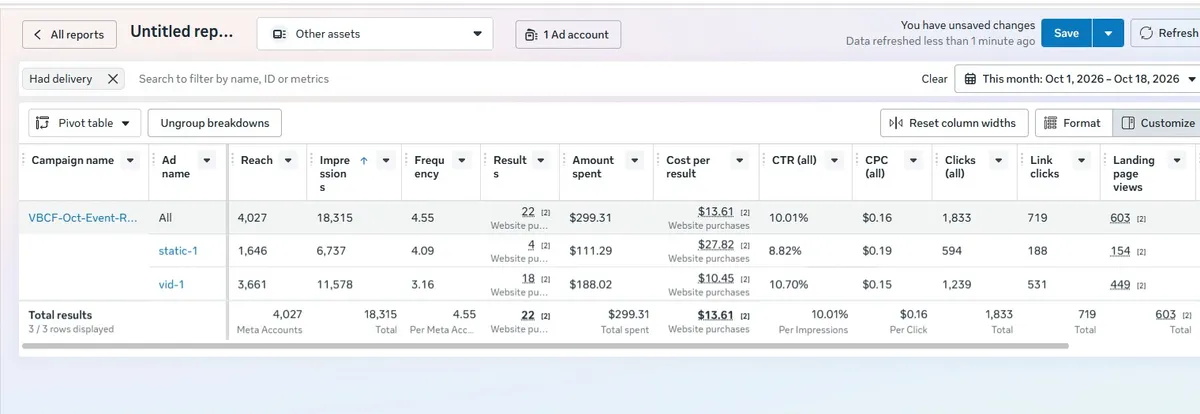Open Link clicks column menu arrow
Image resolution: width=1200 pixels, height=414 pixels.
tap(1082, 160)
